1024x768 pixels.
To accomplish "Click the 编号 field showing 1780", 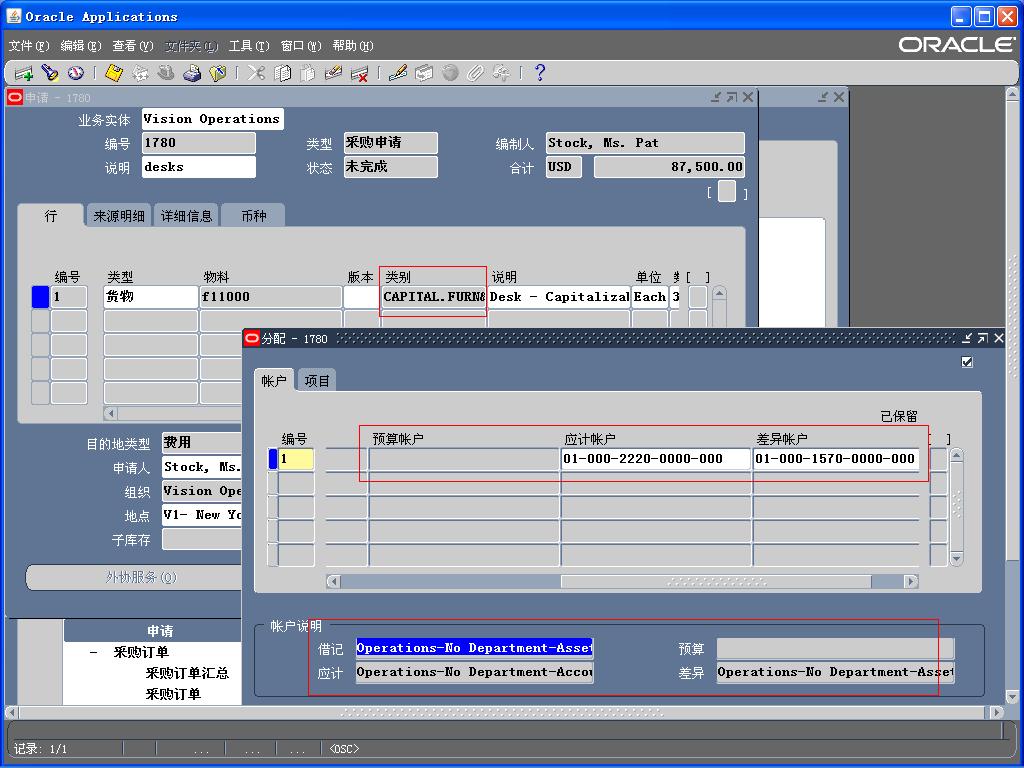I will pyautogui.click(x=199, y=142).
